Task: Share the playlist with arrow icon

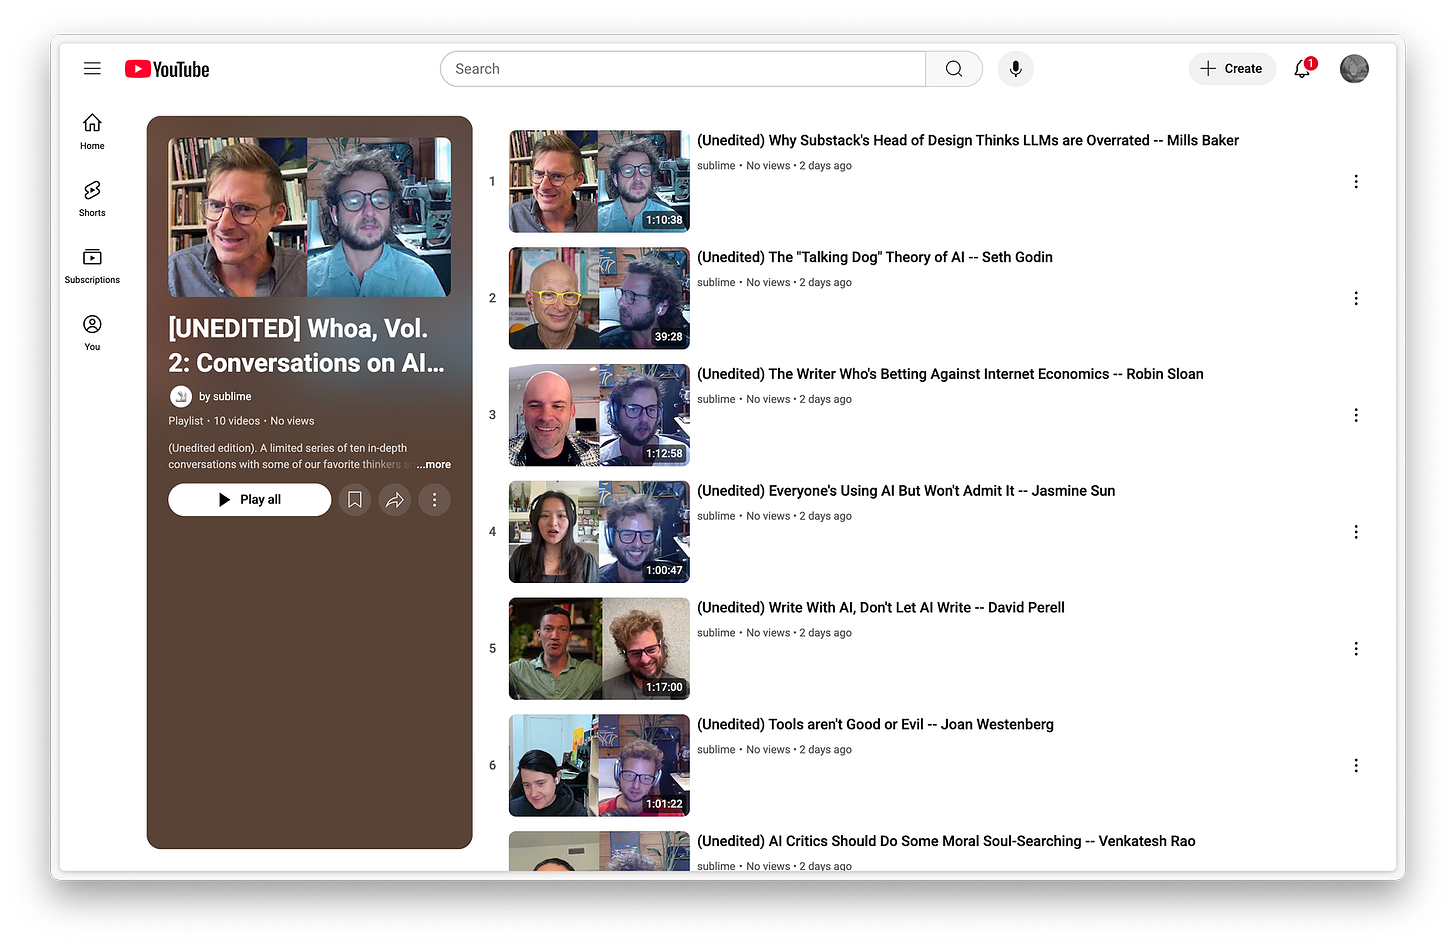Action: pos(395,500)
